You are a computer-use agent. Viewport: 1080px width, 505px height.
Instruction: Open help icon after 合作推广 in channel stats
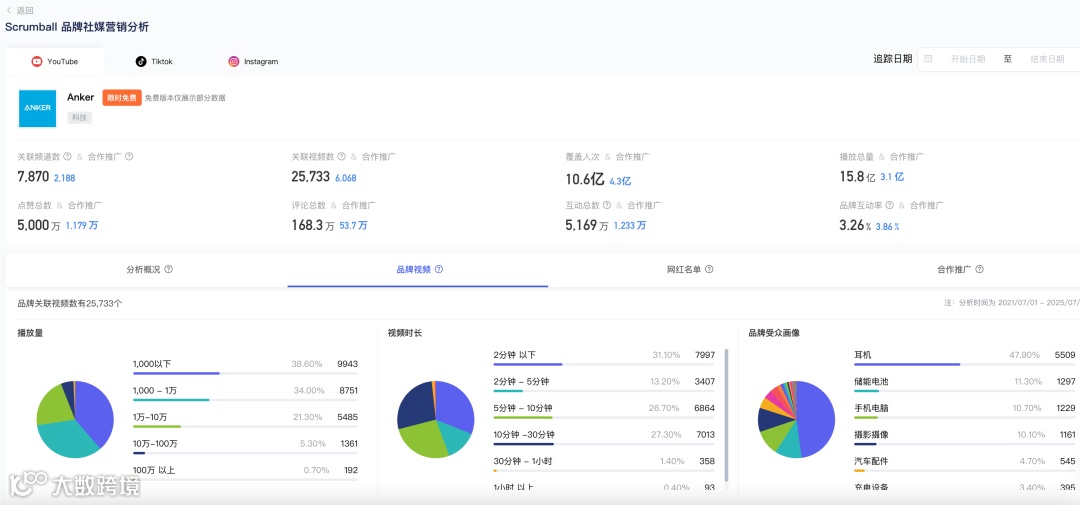(x=129, y=156)
